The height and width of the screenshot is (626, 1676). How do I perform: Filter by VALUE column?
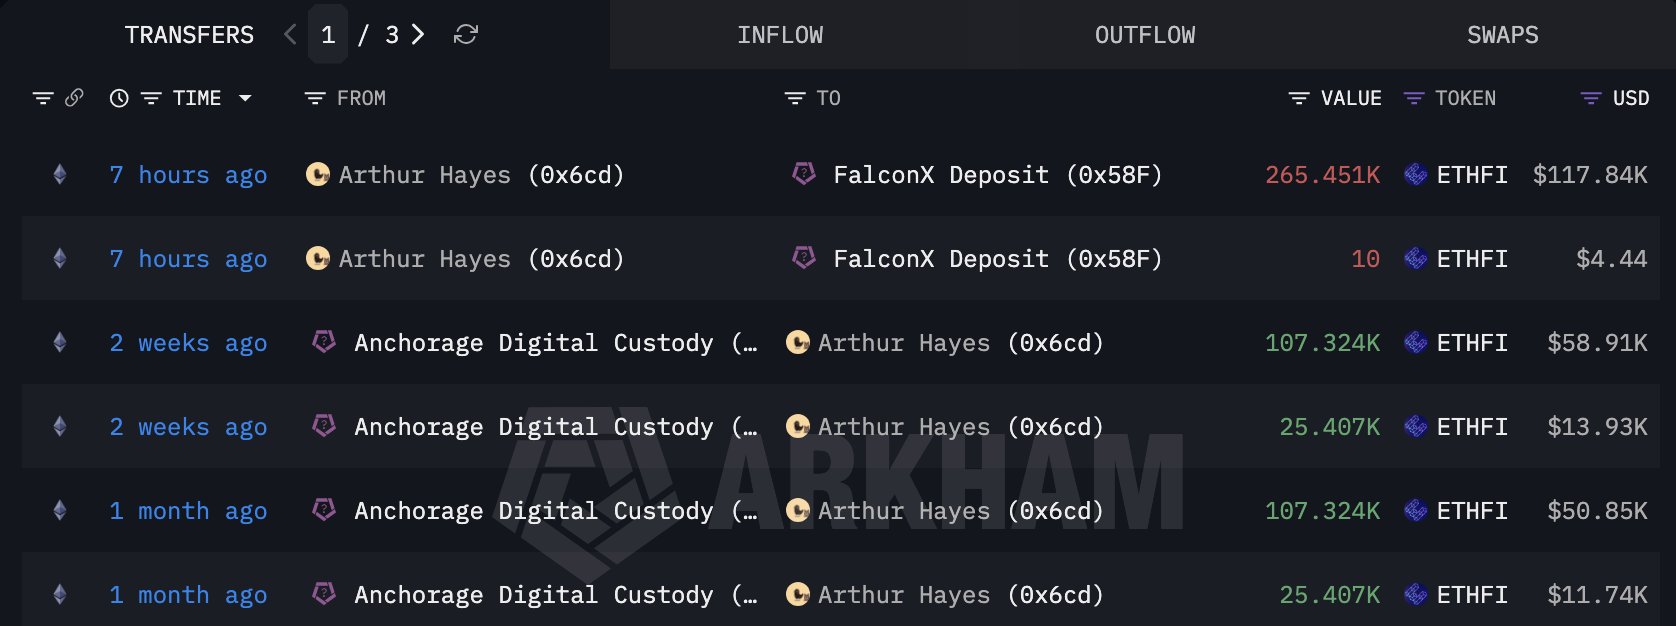tap(1299, 98)
